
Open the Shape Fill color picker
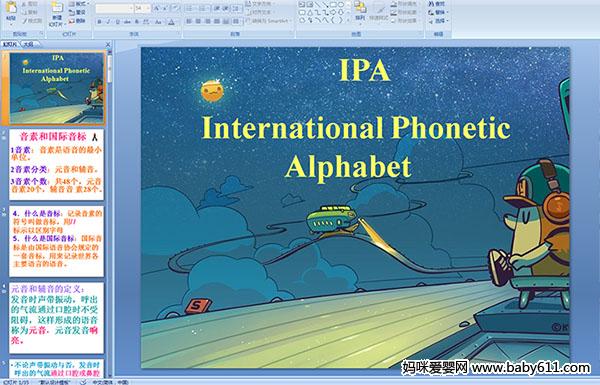(406, 4)
